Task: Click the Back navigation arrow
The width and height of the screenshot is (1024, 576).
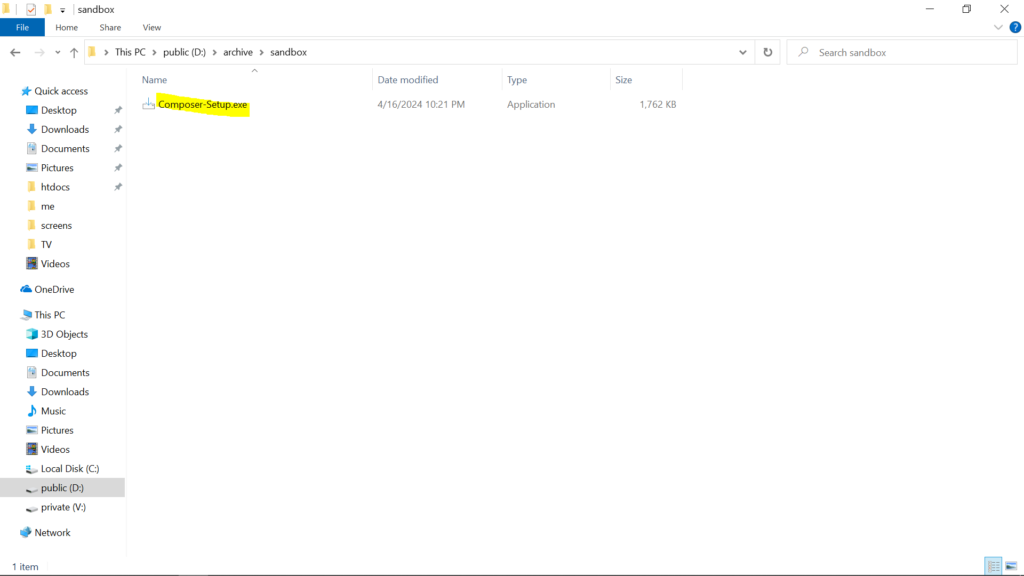Action: click(x=15, y=52)
